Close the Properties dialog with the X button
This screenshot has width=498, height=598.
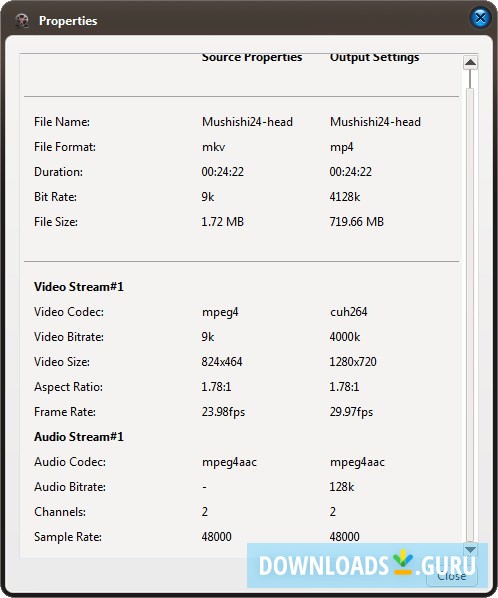(x=480, y=18)
